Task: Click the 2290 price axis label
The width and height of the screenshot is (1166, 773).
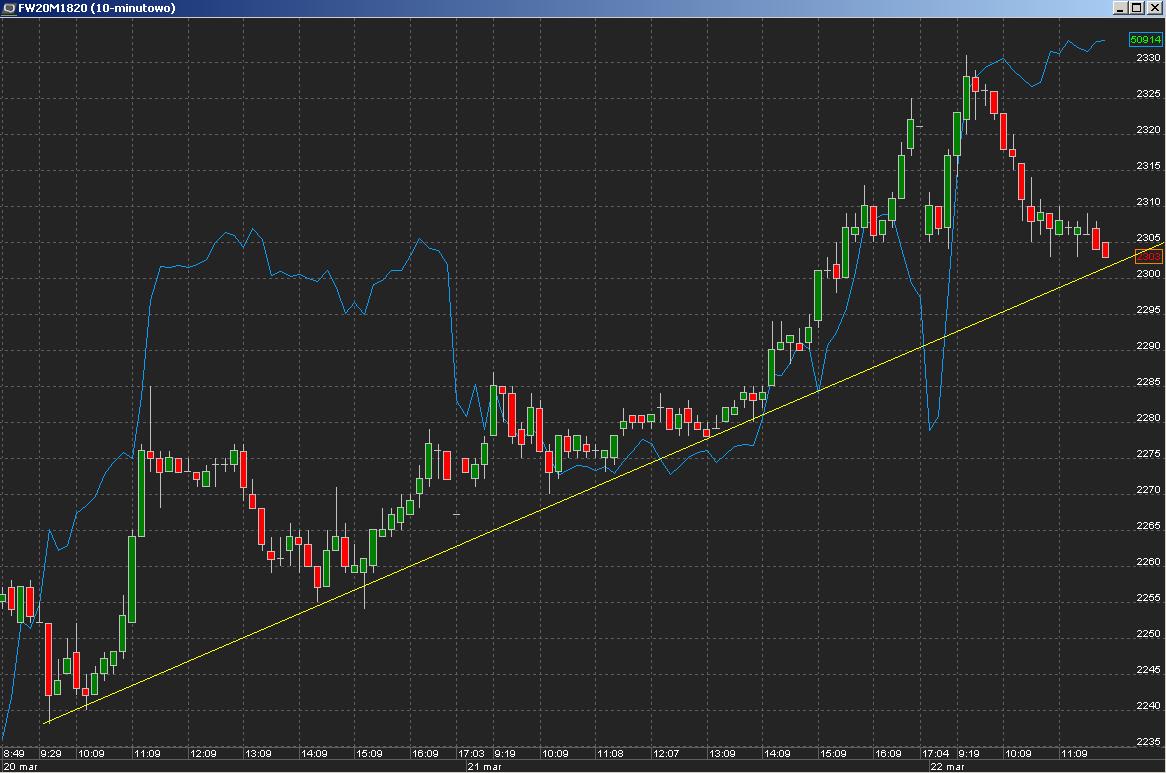Action: pyautogui.click(x=1148, y=346)
